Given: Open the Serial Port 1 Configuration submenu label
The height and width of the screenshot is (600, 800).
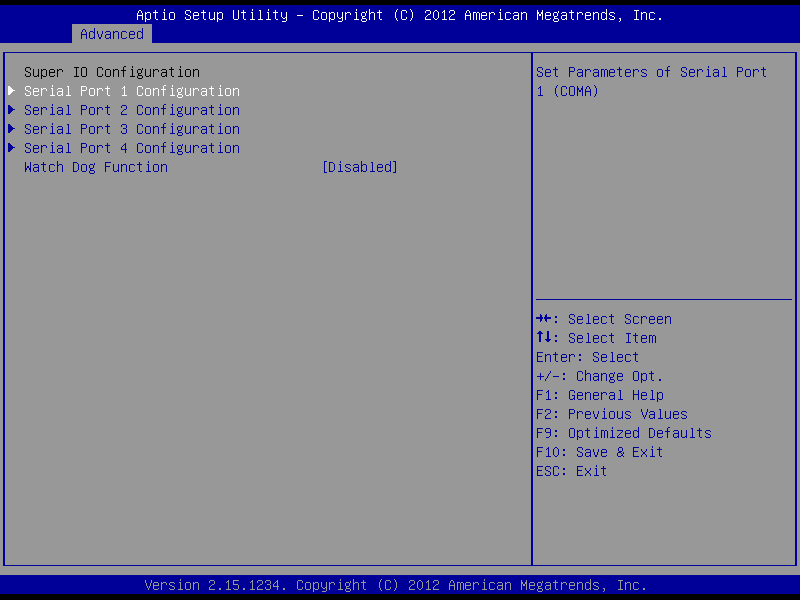Looking at the screenshot, I should 132,91.
